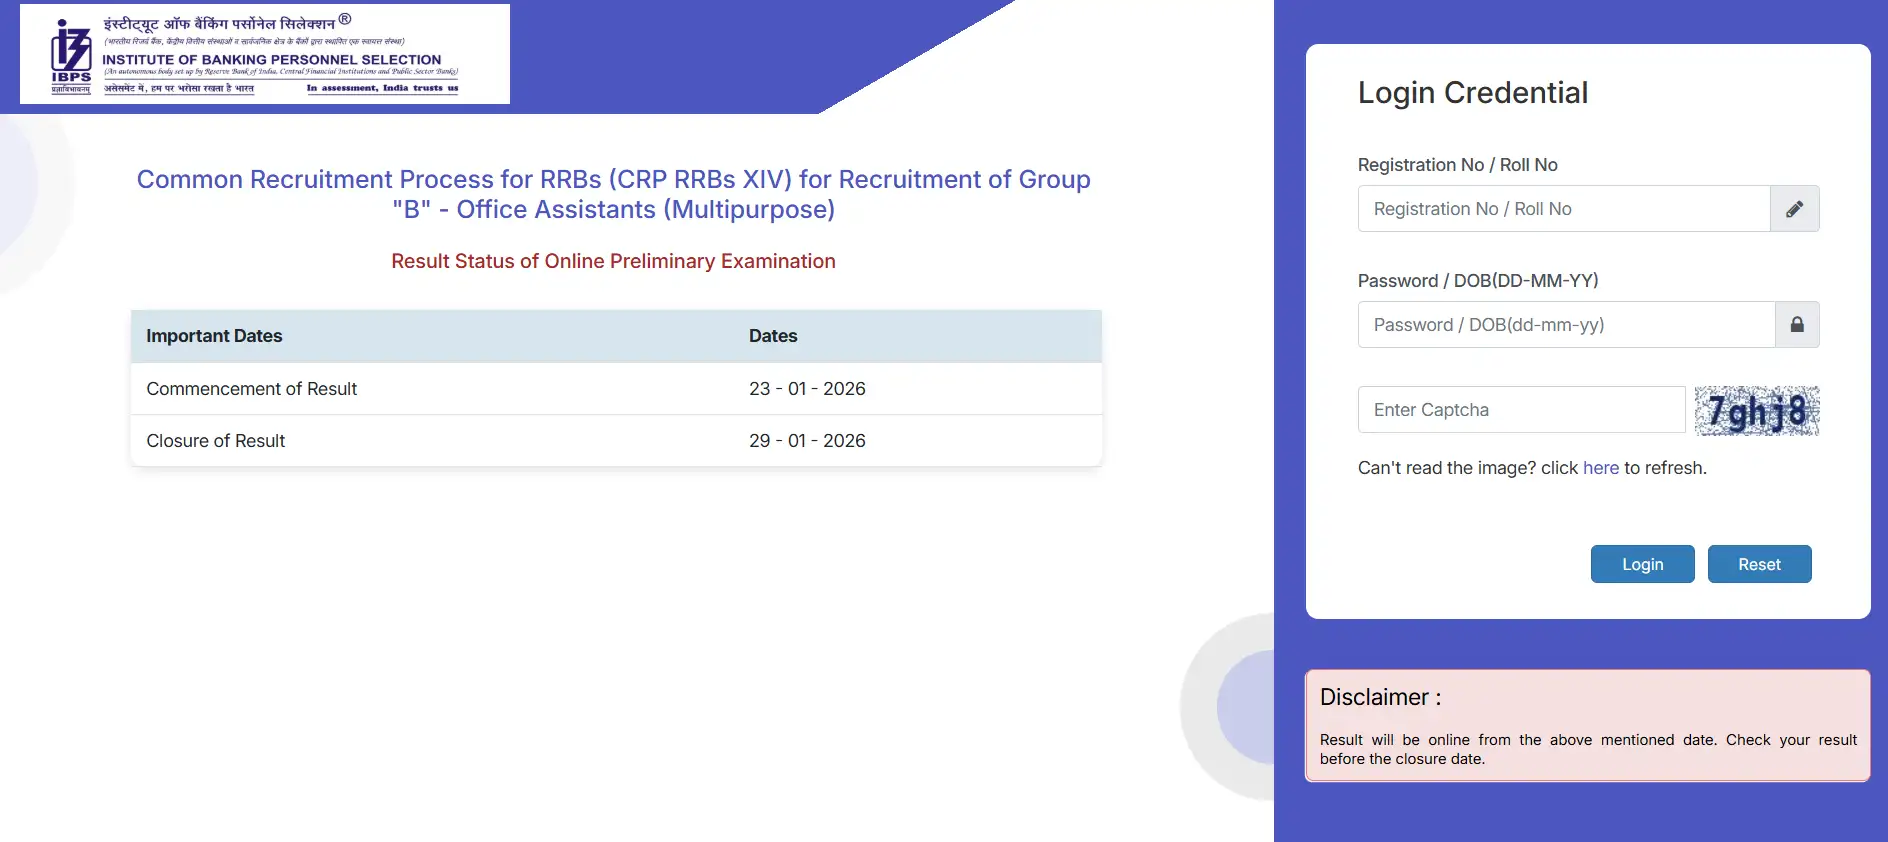This screenshot has width=1888, height=842.
Task: Click the lock icon beside Password field
Action: [1796, 325]
